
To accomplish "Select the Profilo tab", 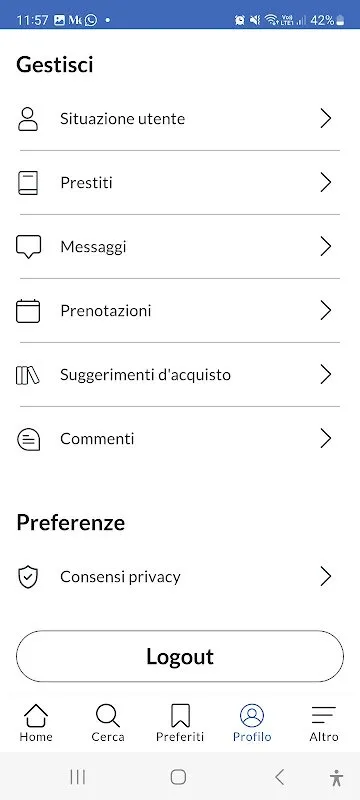I will click(252, 723).
